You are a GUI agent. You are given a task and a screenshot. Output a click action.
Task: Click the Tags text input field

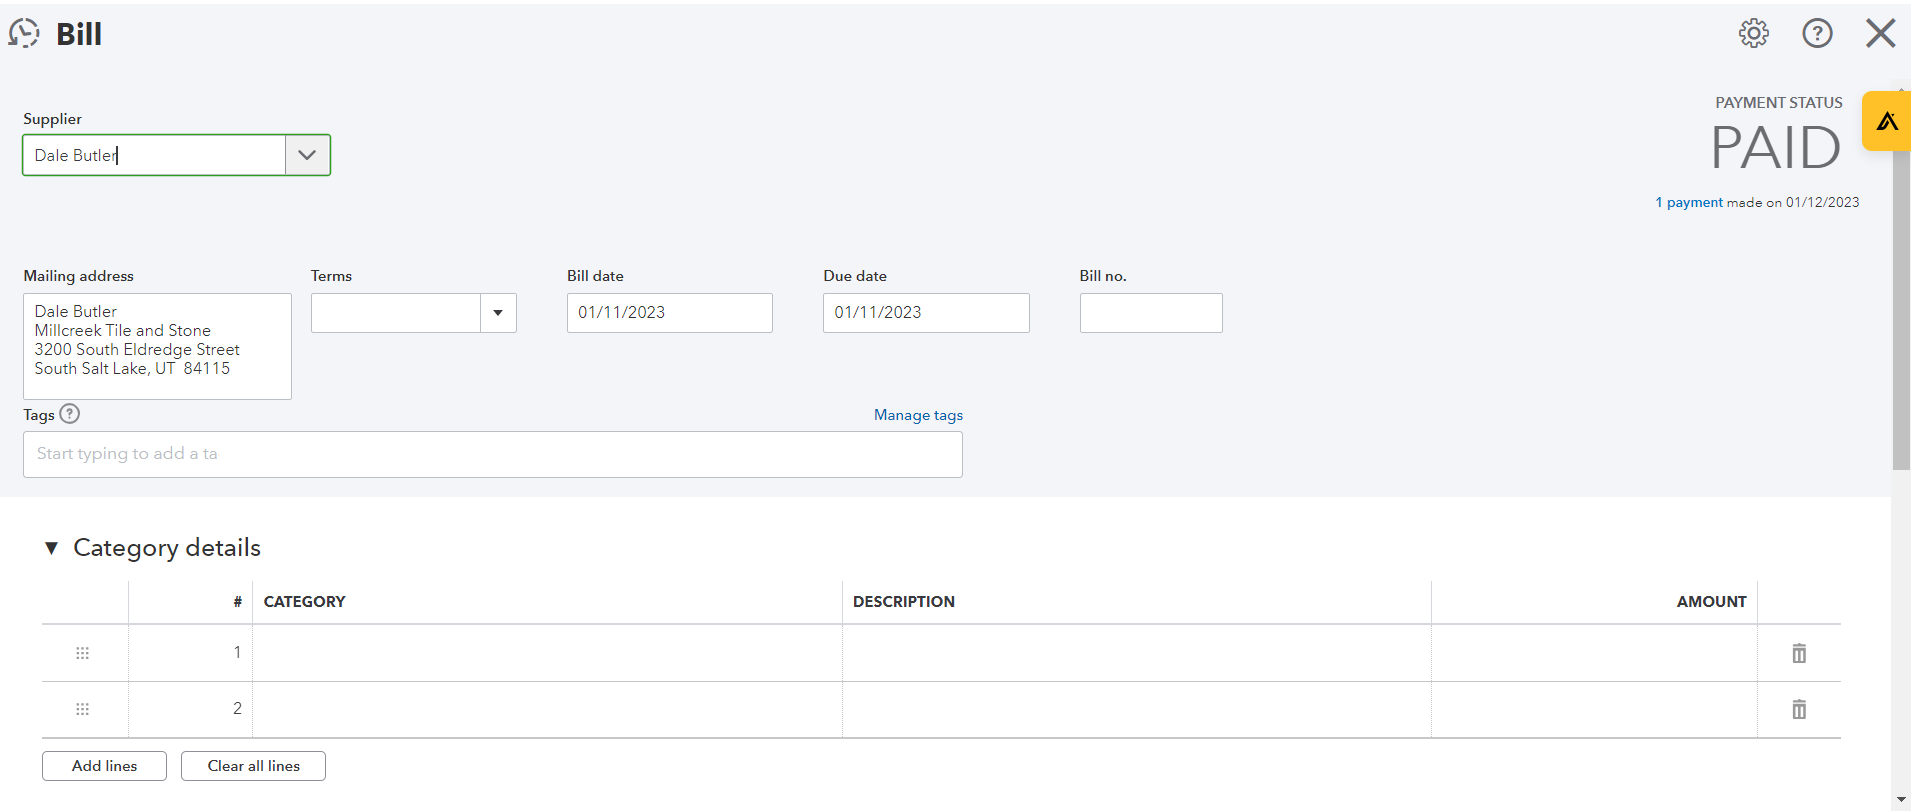(492, 454)
